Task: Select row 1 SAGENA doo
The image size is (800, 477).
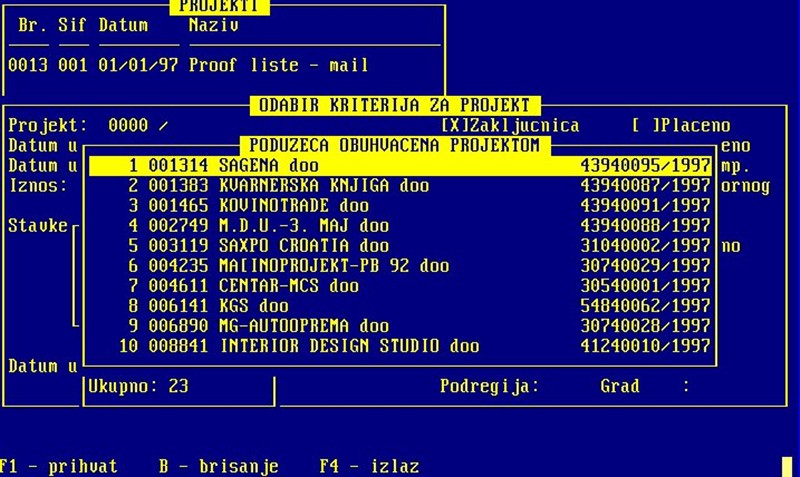Action: click(401, 166)
